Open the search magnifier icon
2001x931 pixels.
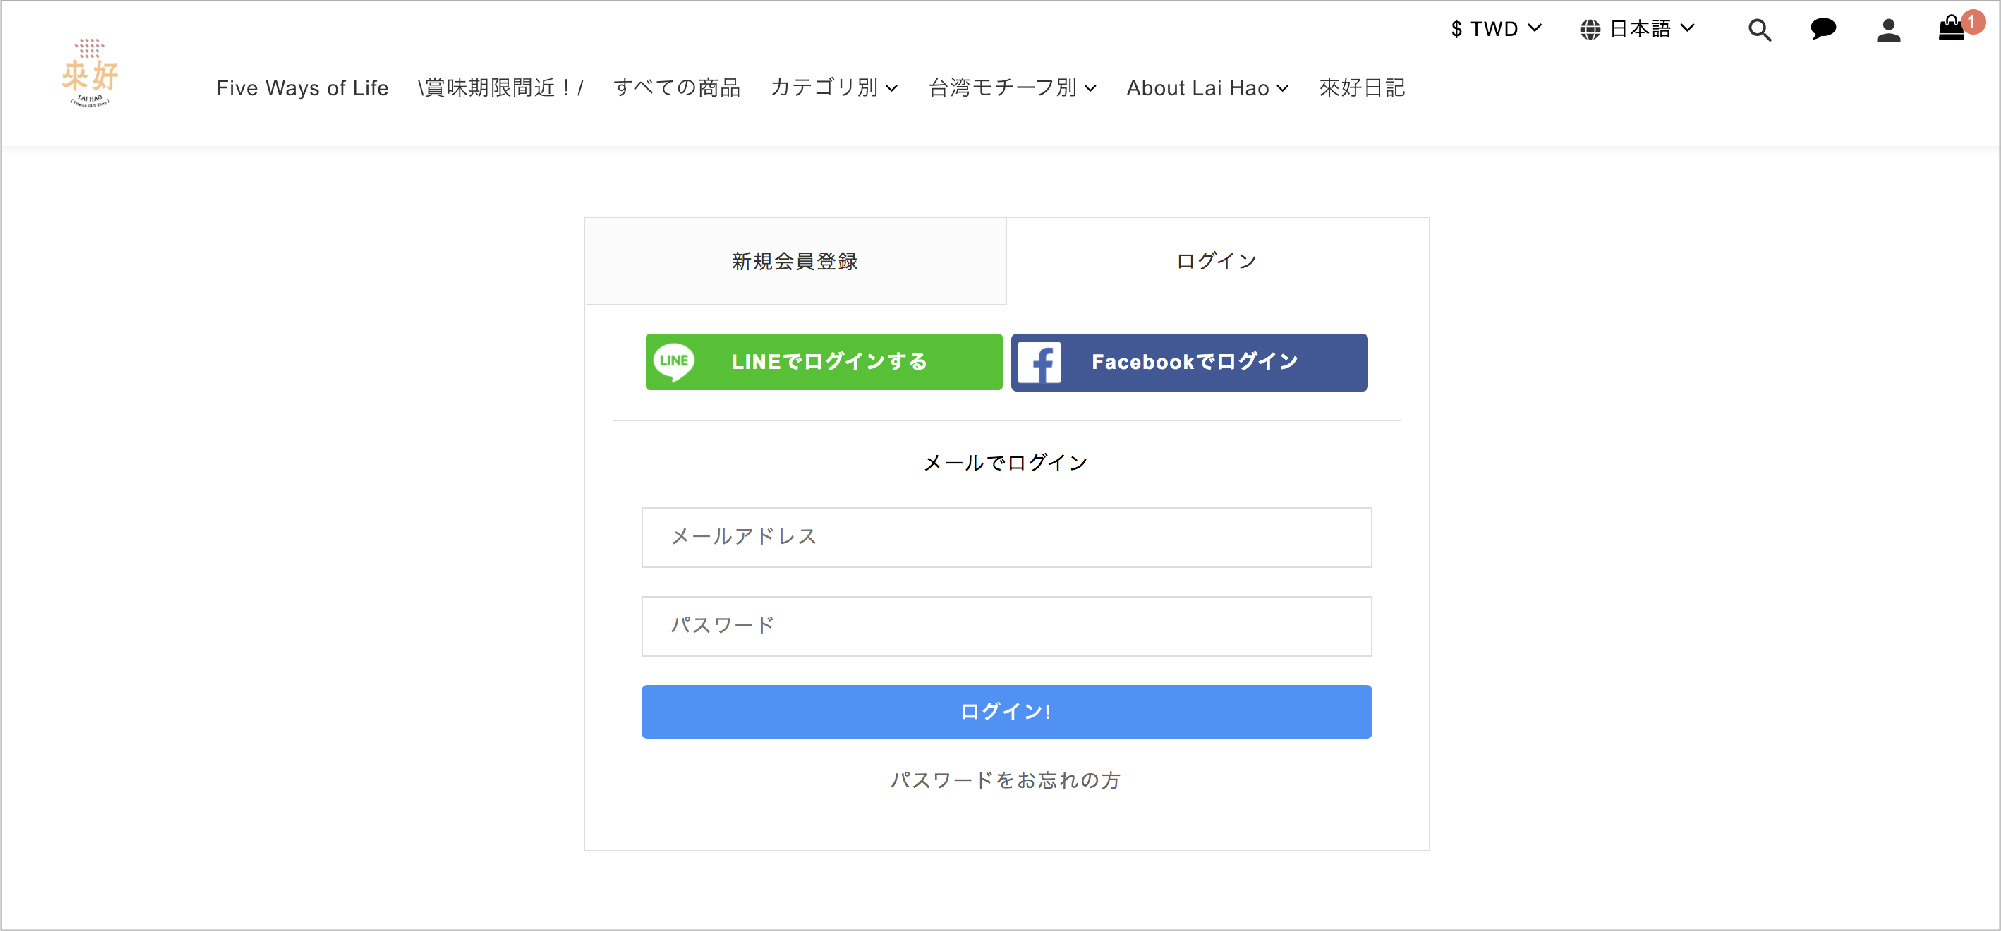pyautogui.click(x=1759, y=30)
